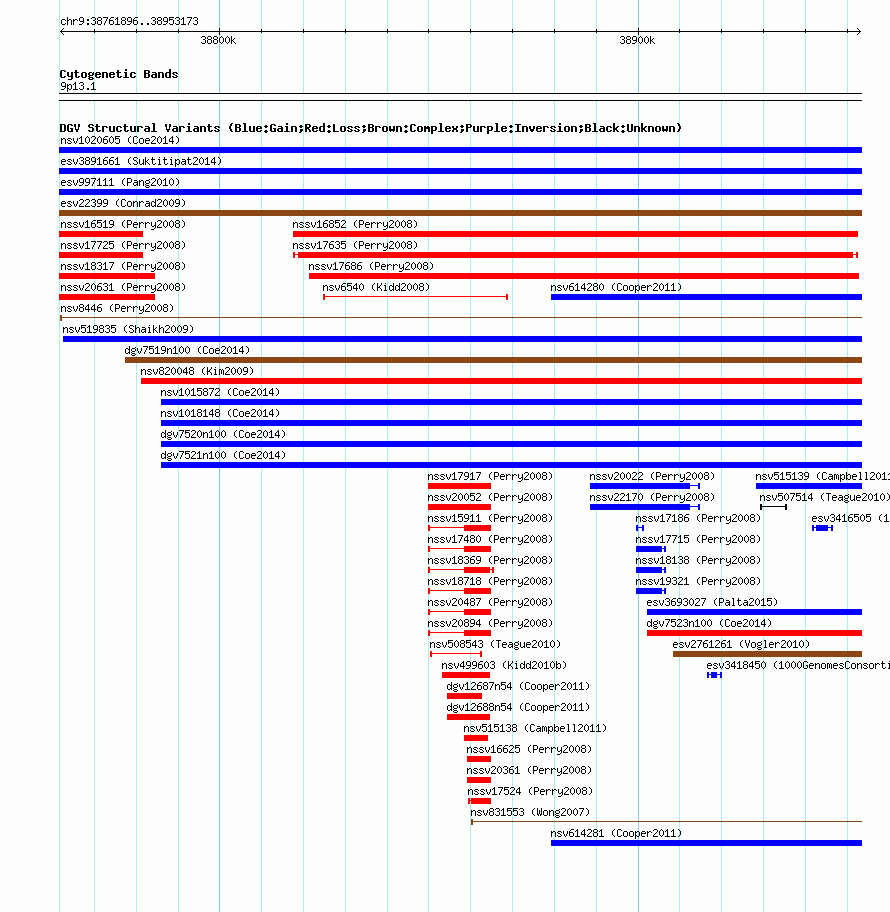Screen dimensions: 890x912
Task: Click nssv15911 (Perry2008) label
Action: [490, 518]
